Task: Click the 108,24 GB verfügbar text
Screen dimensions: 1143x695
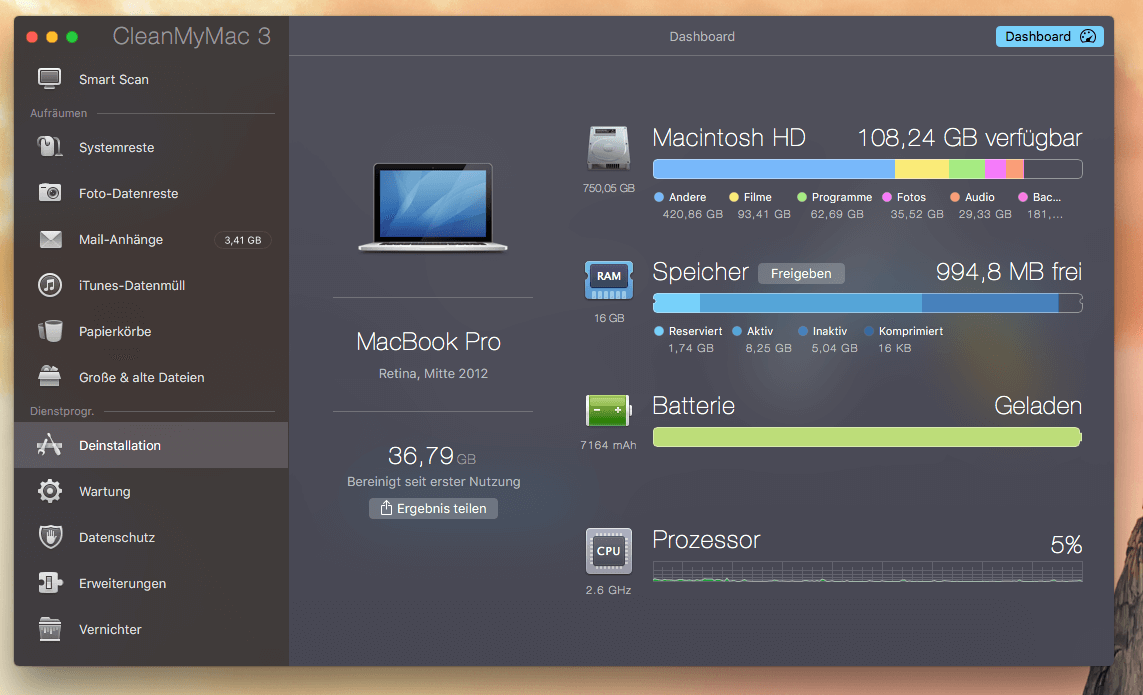Action: [x=970, y=138]
